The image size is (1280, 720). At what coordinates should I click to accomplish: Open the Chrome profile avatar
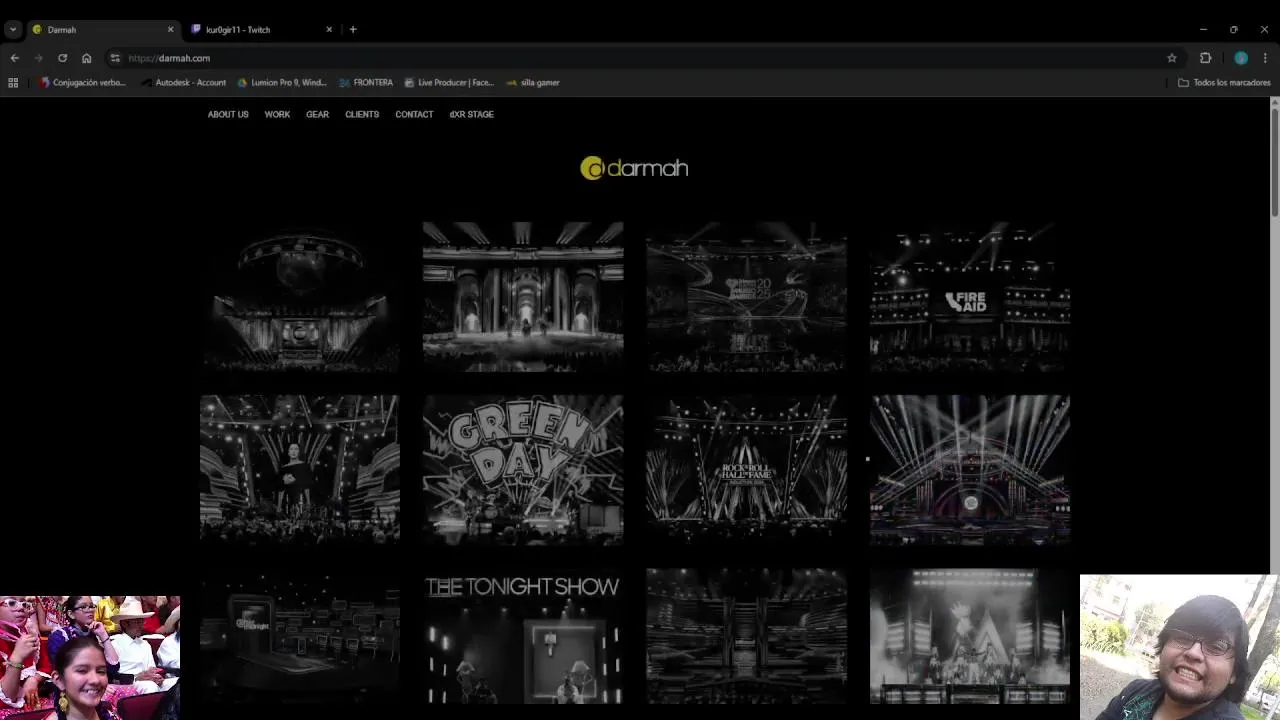[x=1241, y=58]
